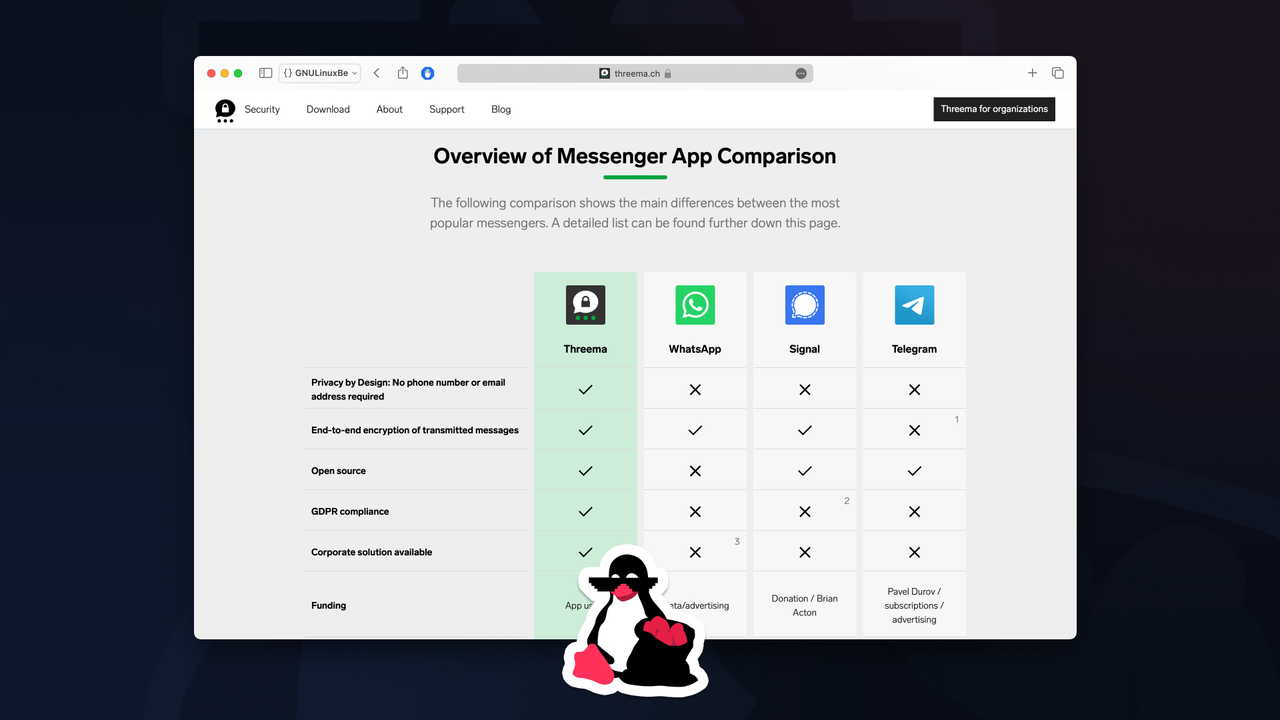Click the Threema column label
1280x720 pixels.
click(x=585, y=349)
